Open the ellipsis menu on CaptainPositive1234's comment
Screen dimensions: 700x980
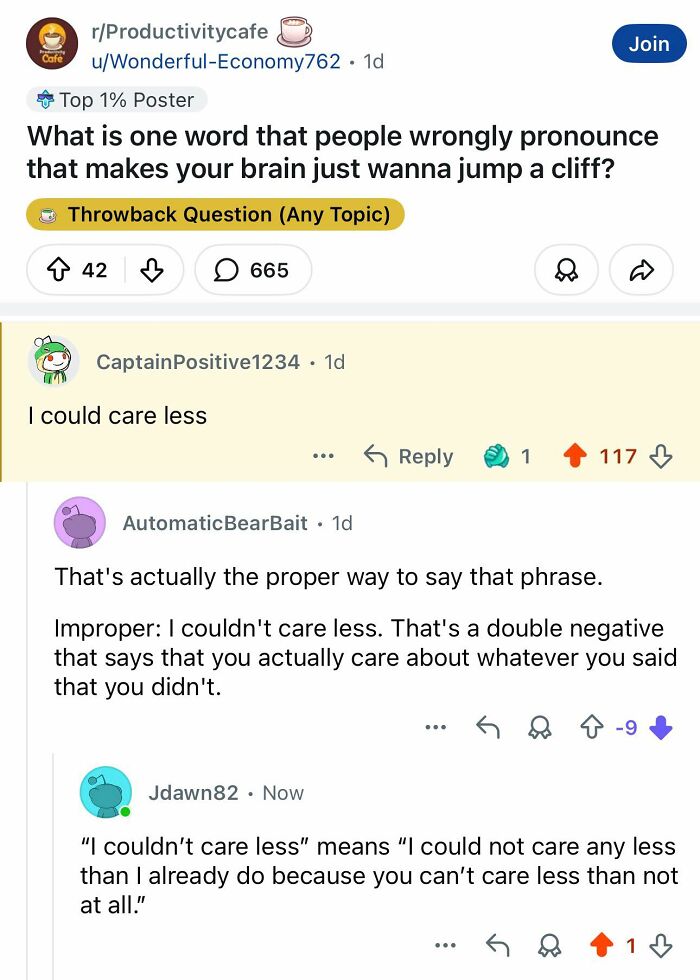323,456
